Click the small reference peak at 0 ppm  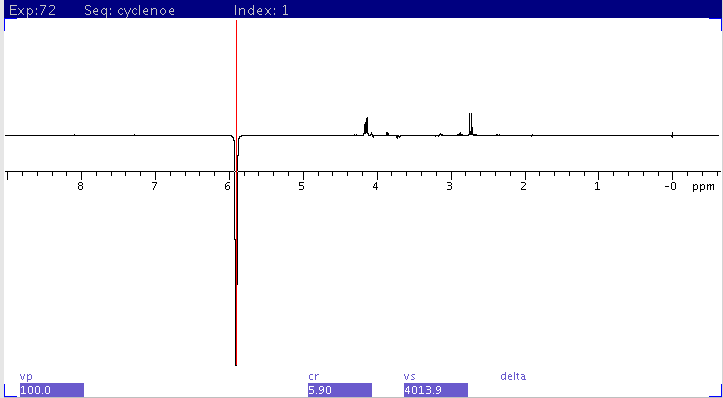(672, 135)
